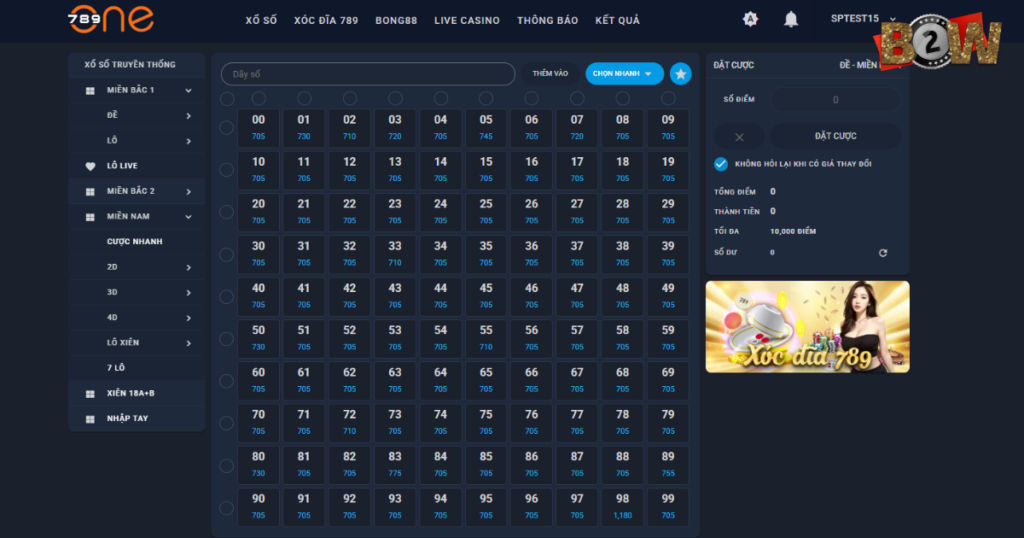Click the Số Điểm input field

[835, 100]
